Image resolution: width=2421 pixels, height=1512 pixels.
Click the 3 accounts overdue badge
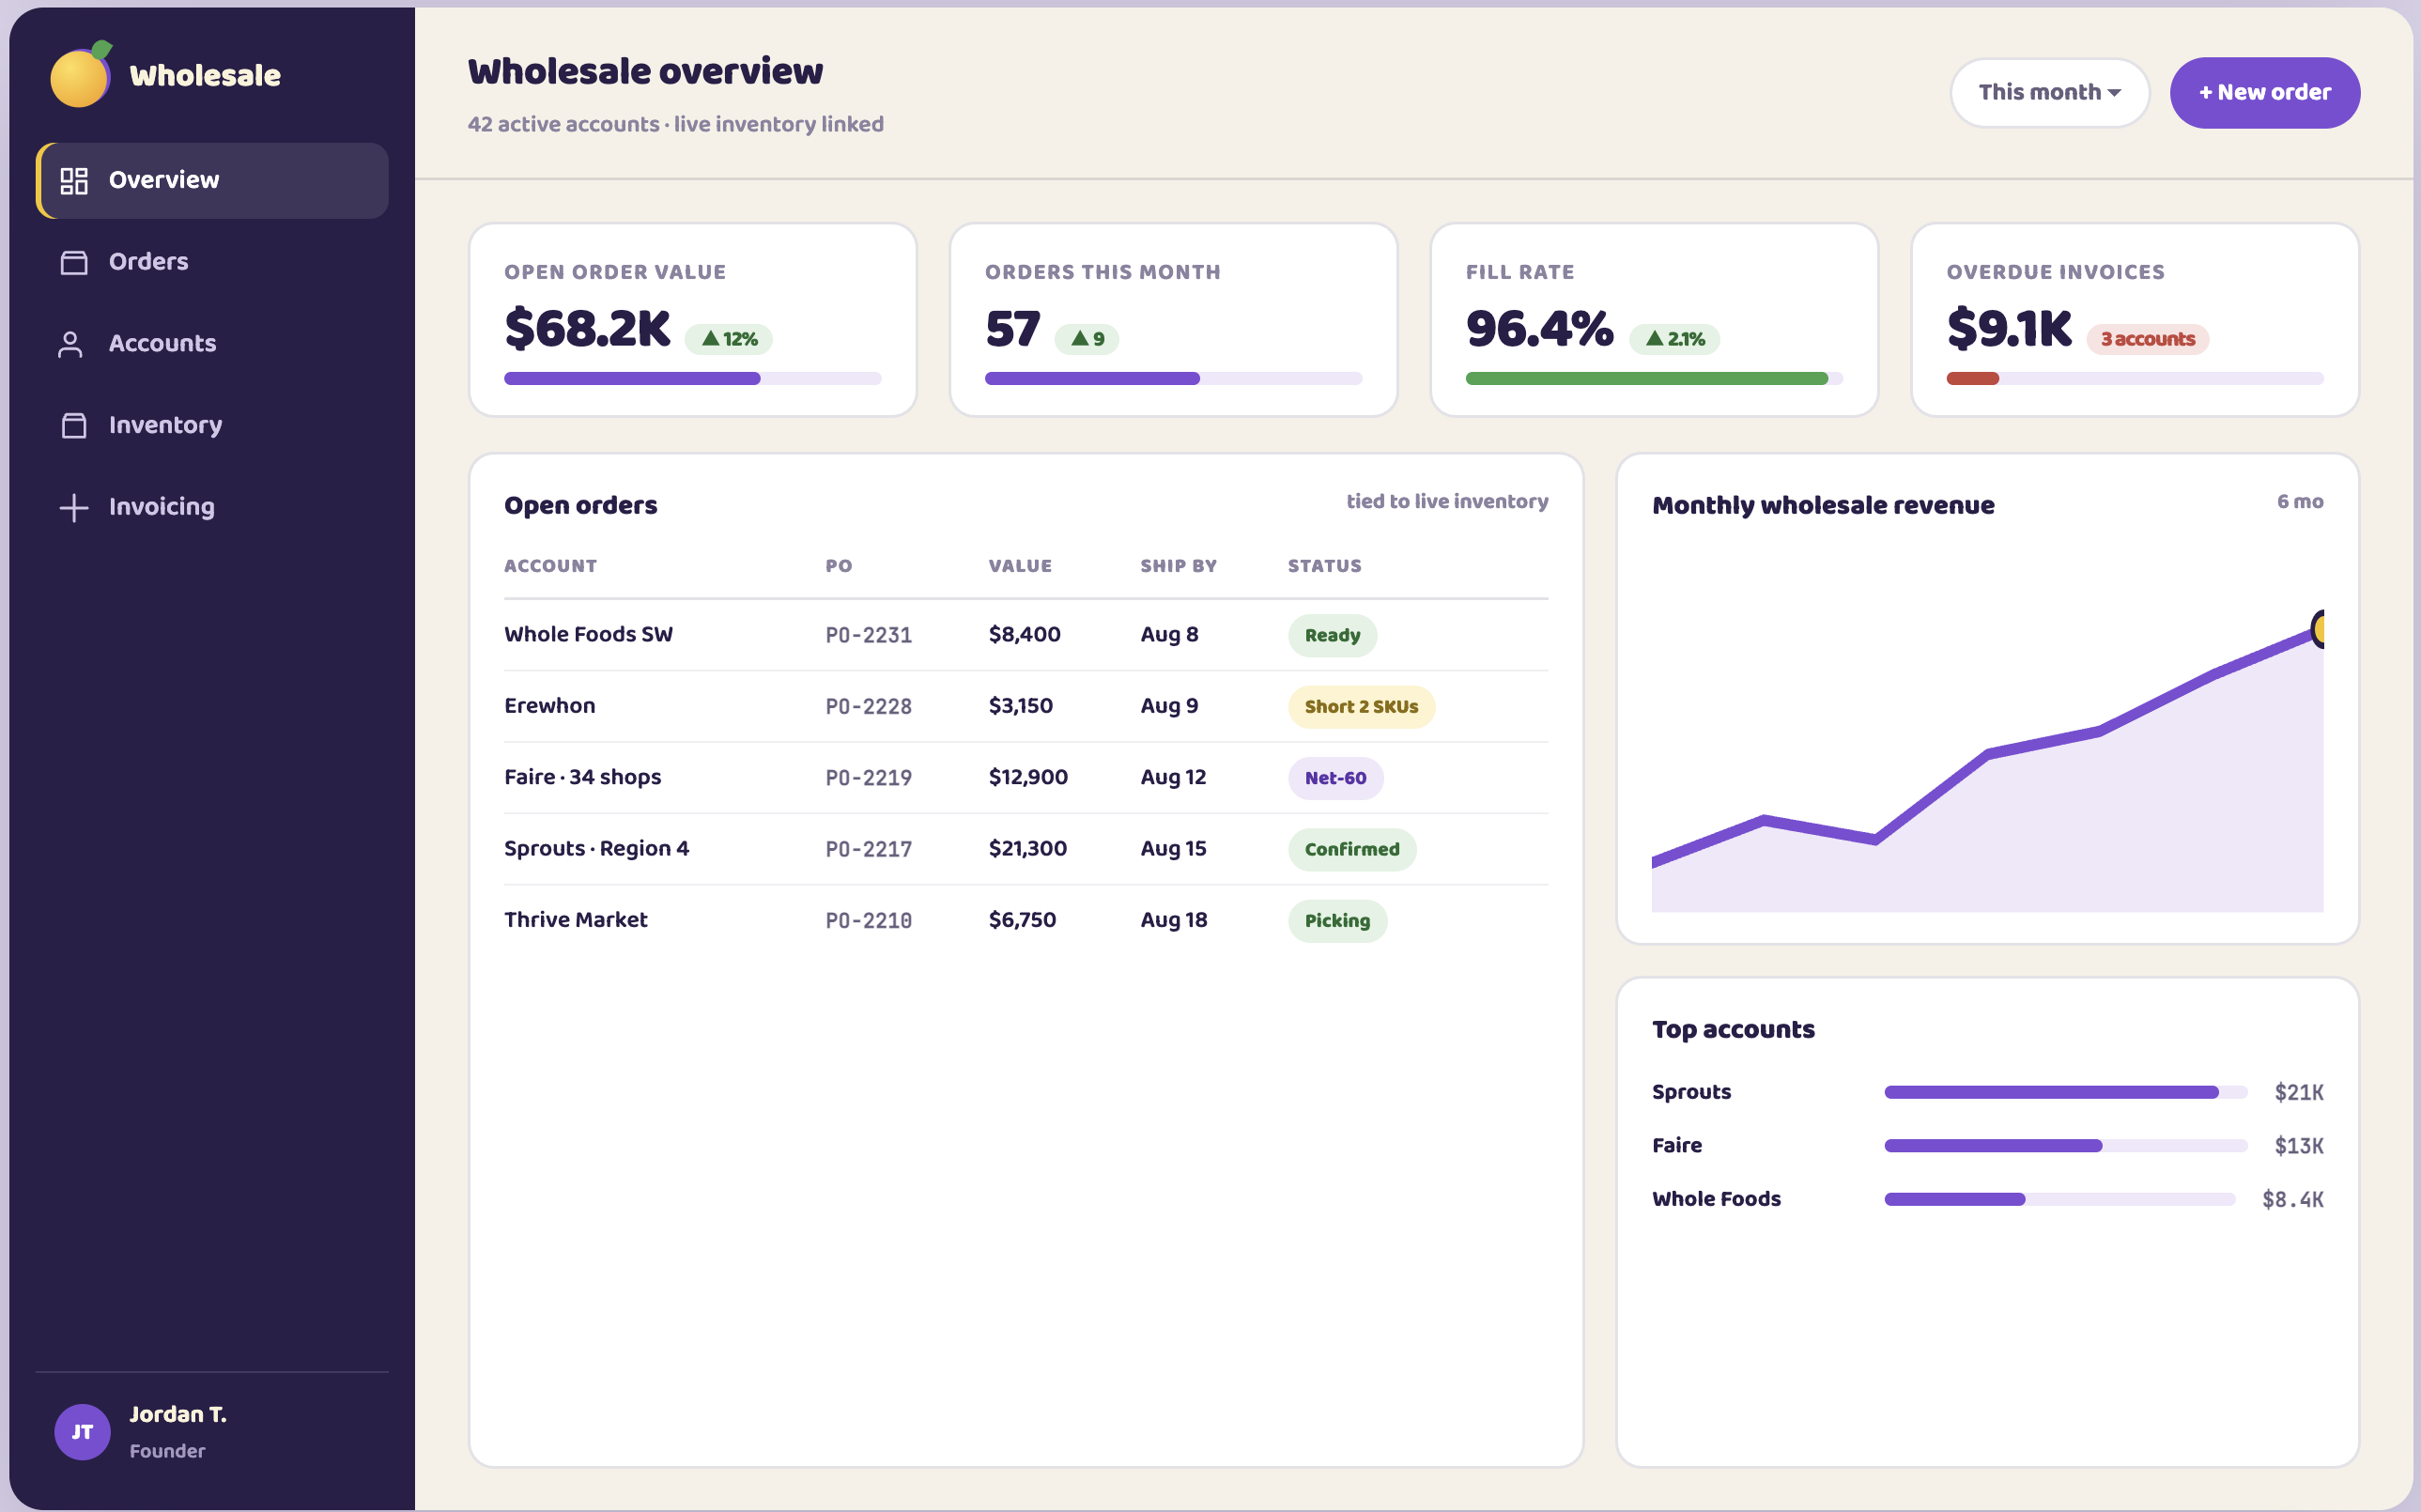(2147, 339)
